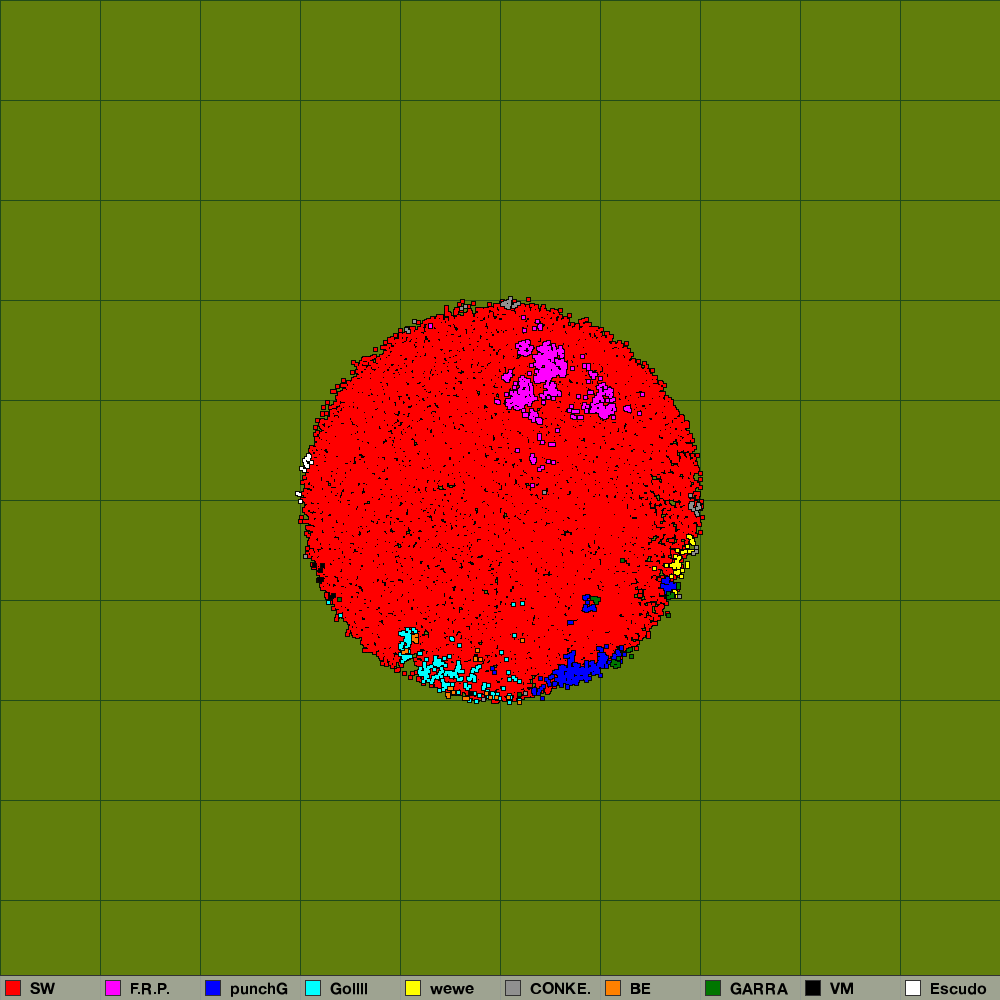Select the Escudo legend label

click(x=958, y=989)
